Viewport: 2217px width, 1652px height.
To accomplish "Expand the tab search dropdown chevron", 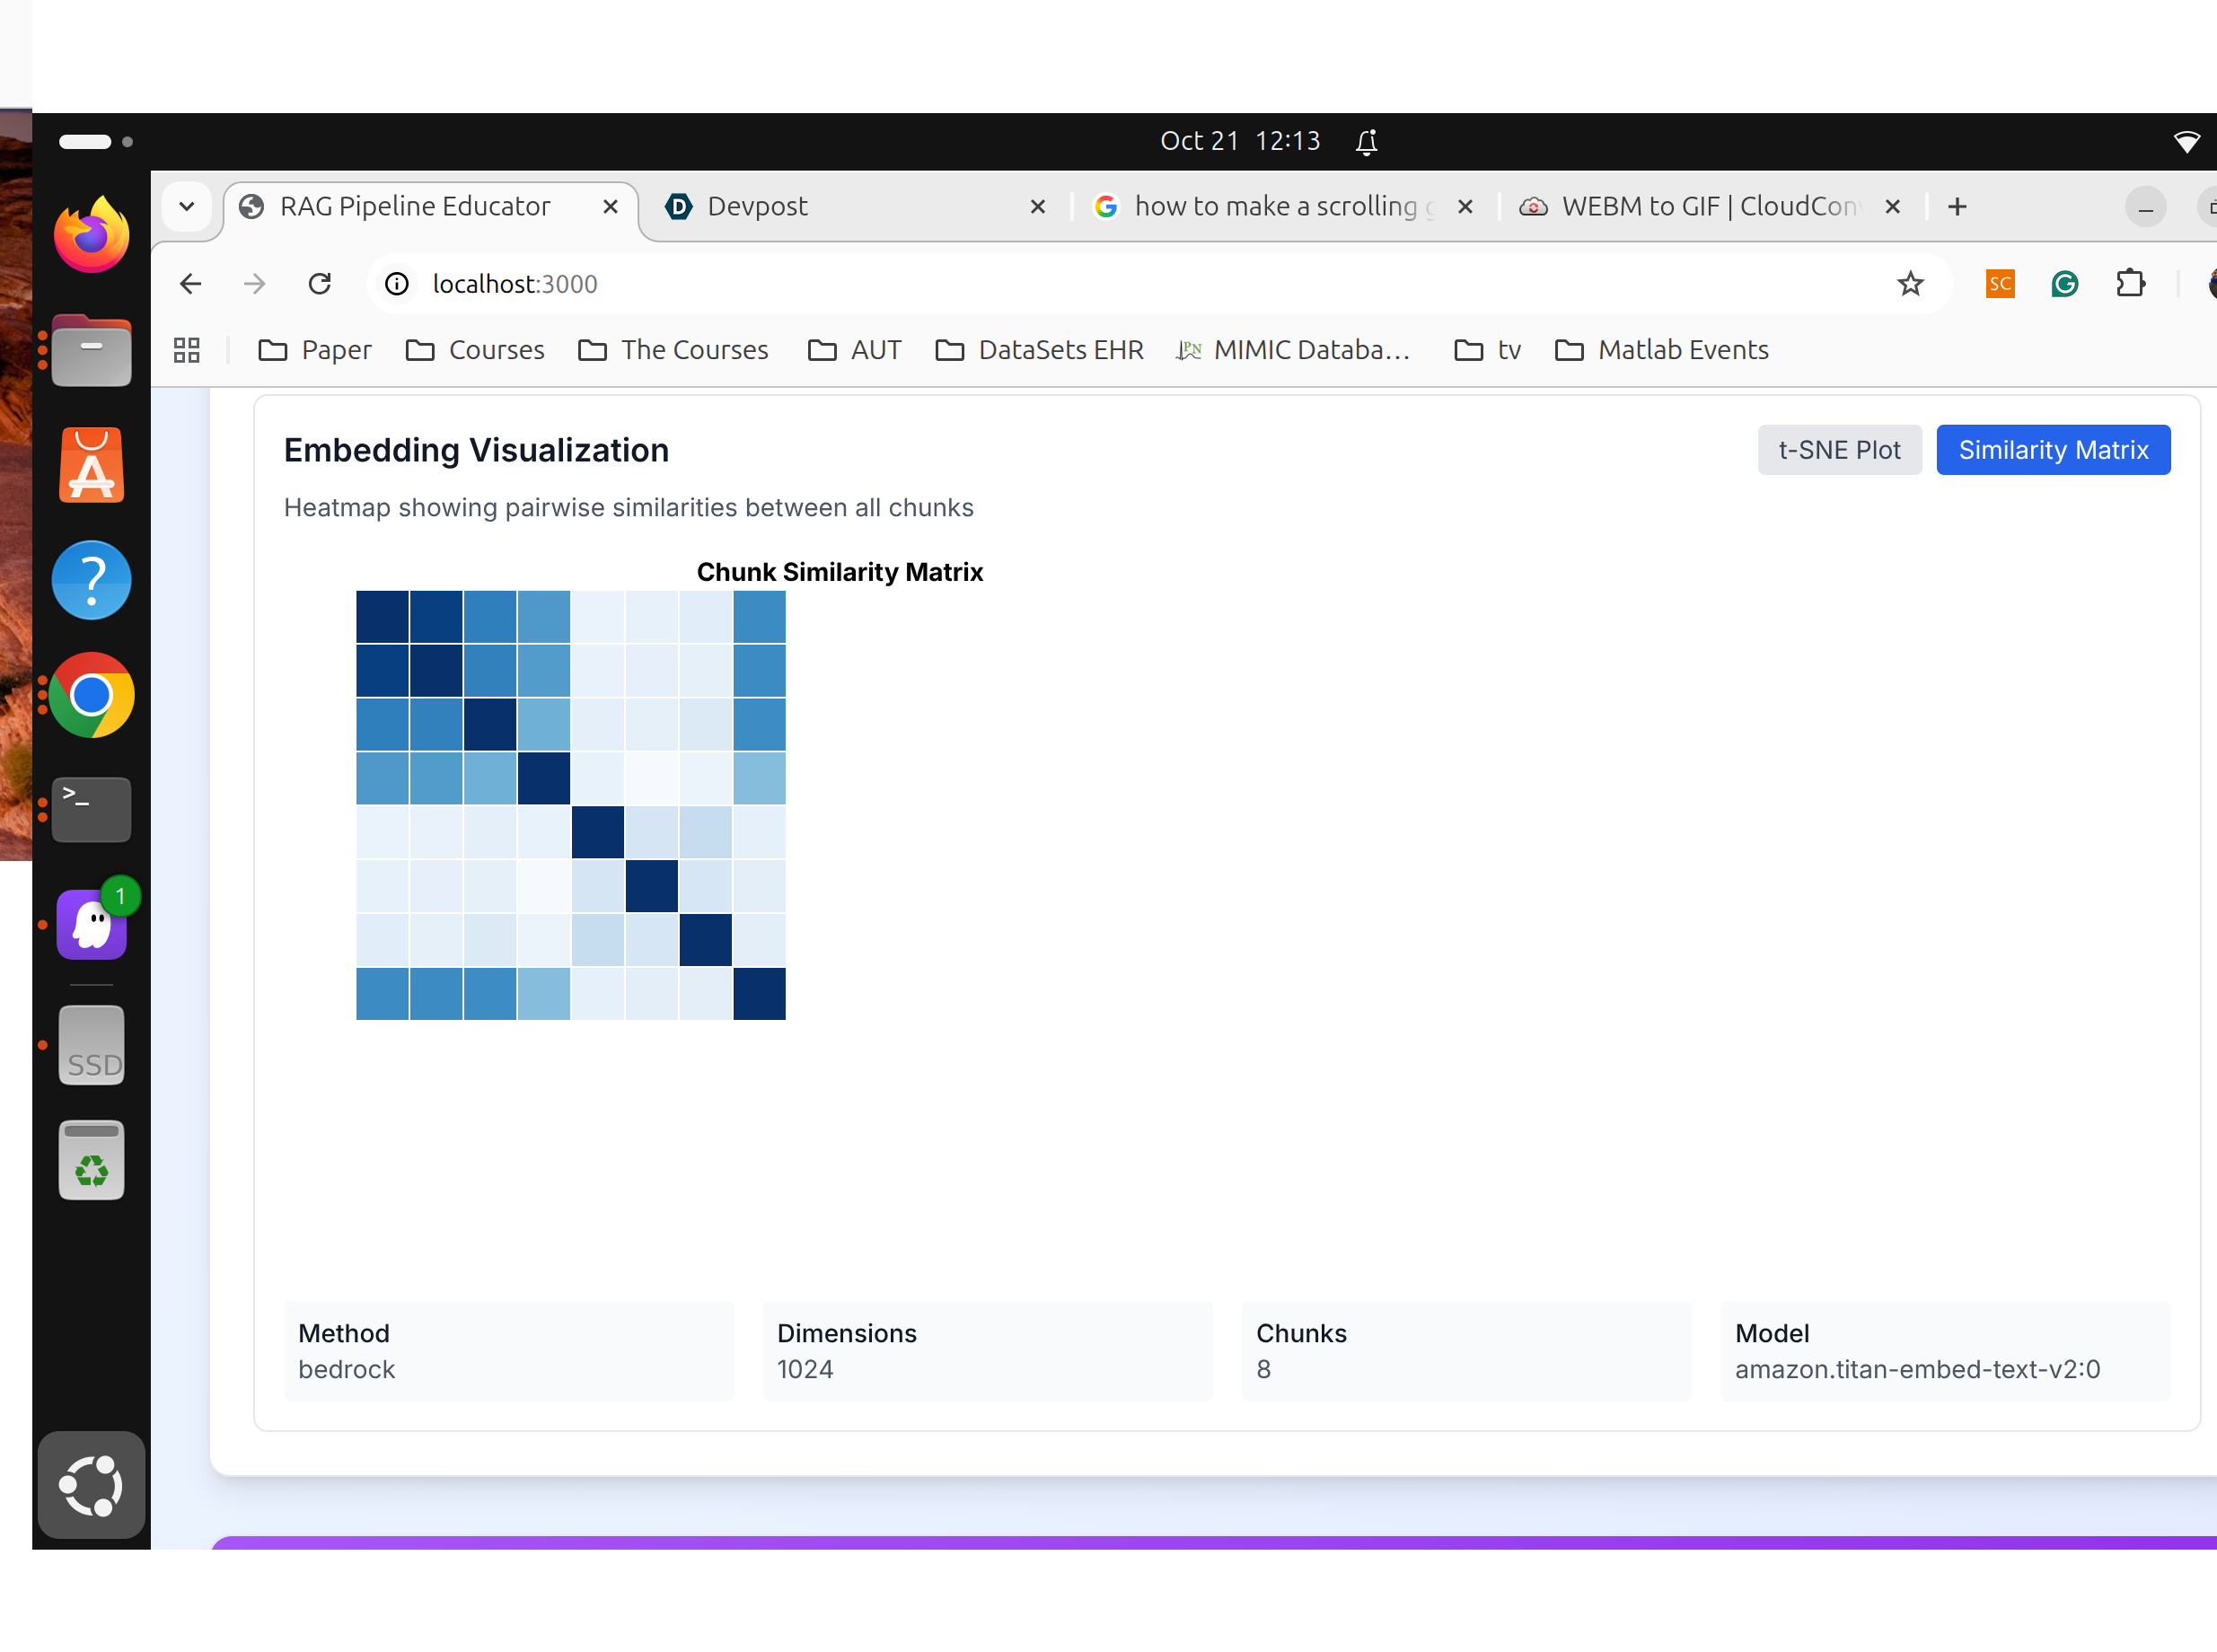I will (187, 207).
